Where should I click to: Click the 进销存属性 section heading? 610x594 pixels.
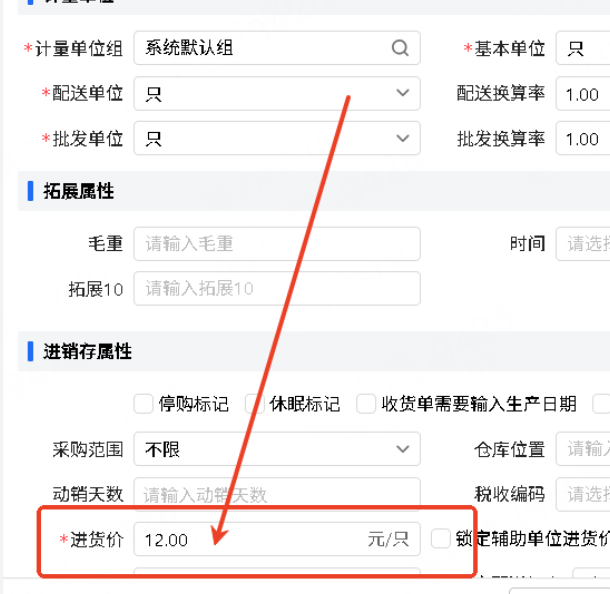pos(87,352)
